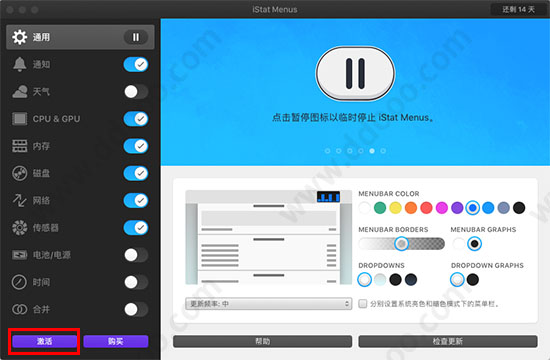Open the 更新频率 dropdown
The image size is (550, 360).
pyautogui.click(x=268, y=304)
